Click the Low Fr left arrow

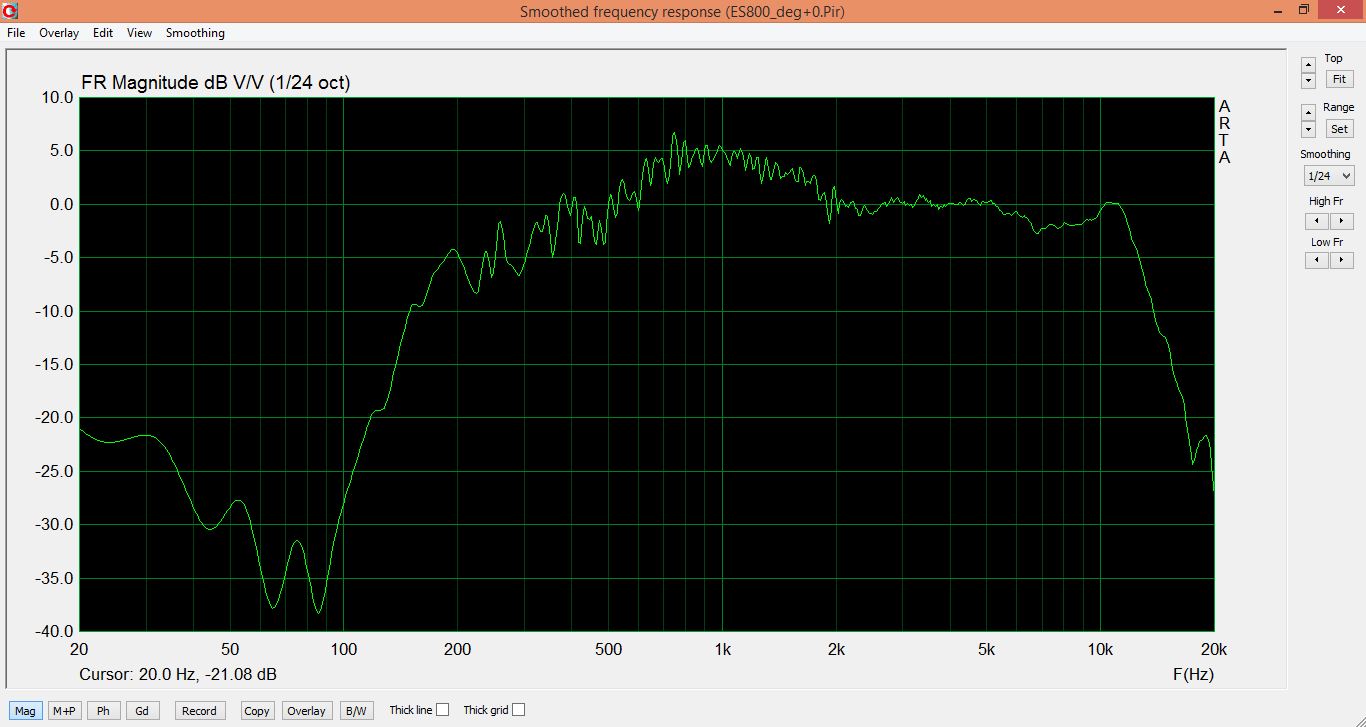point(1317,260)
